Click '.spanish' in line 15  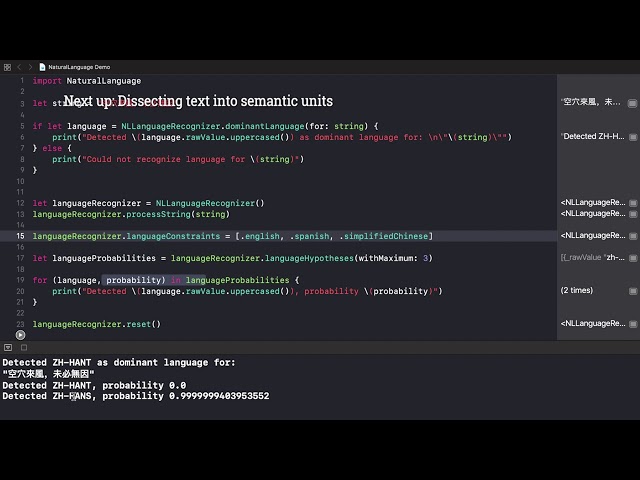click(x=309, y=236)
